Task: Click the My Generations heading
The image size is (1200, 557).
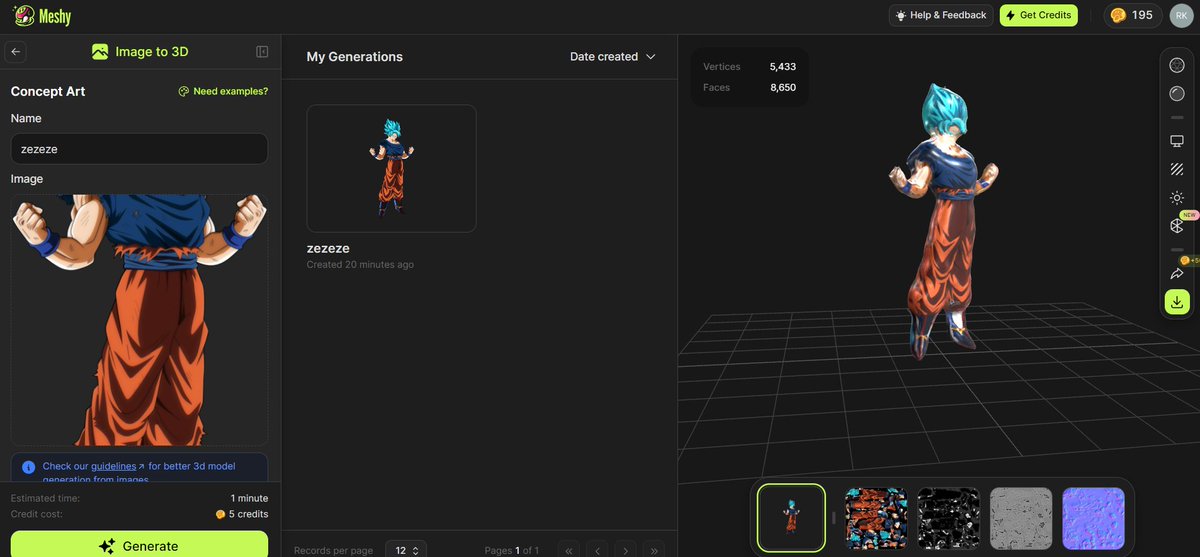Action: pyautogui.click(x=355, y=57)
